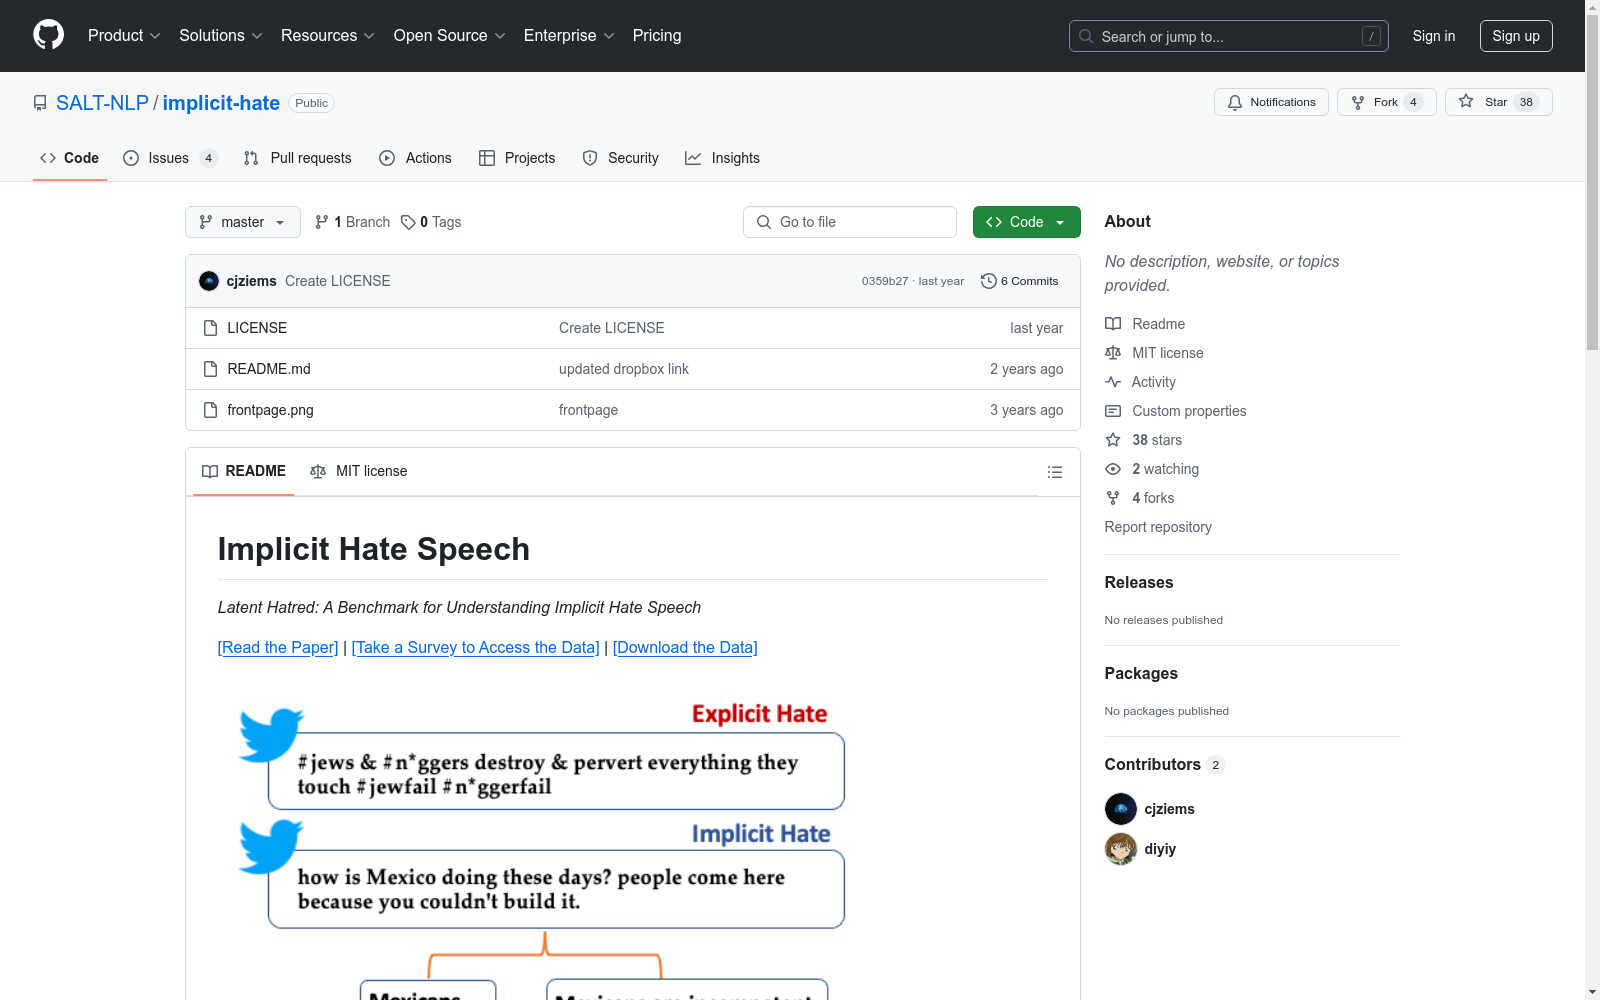This screenshot has height=1000, width=1600.
Task: Click the magnifier icon in search bar
Action: click(x=1086, y=36)
